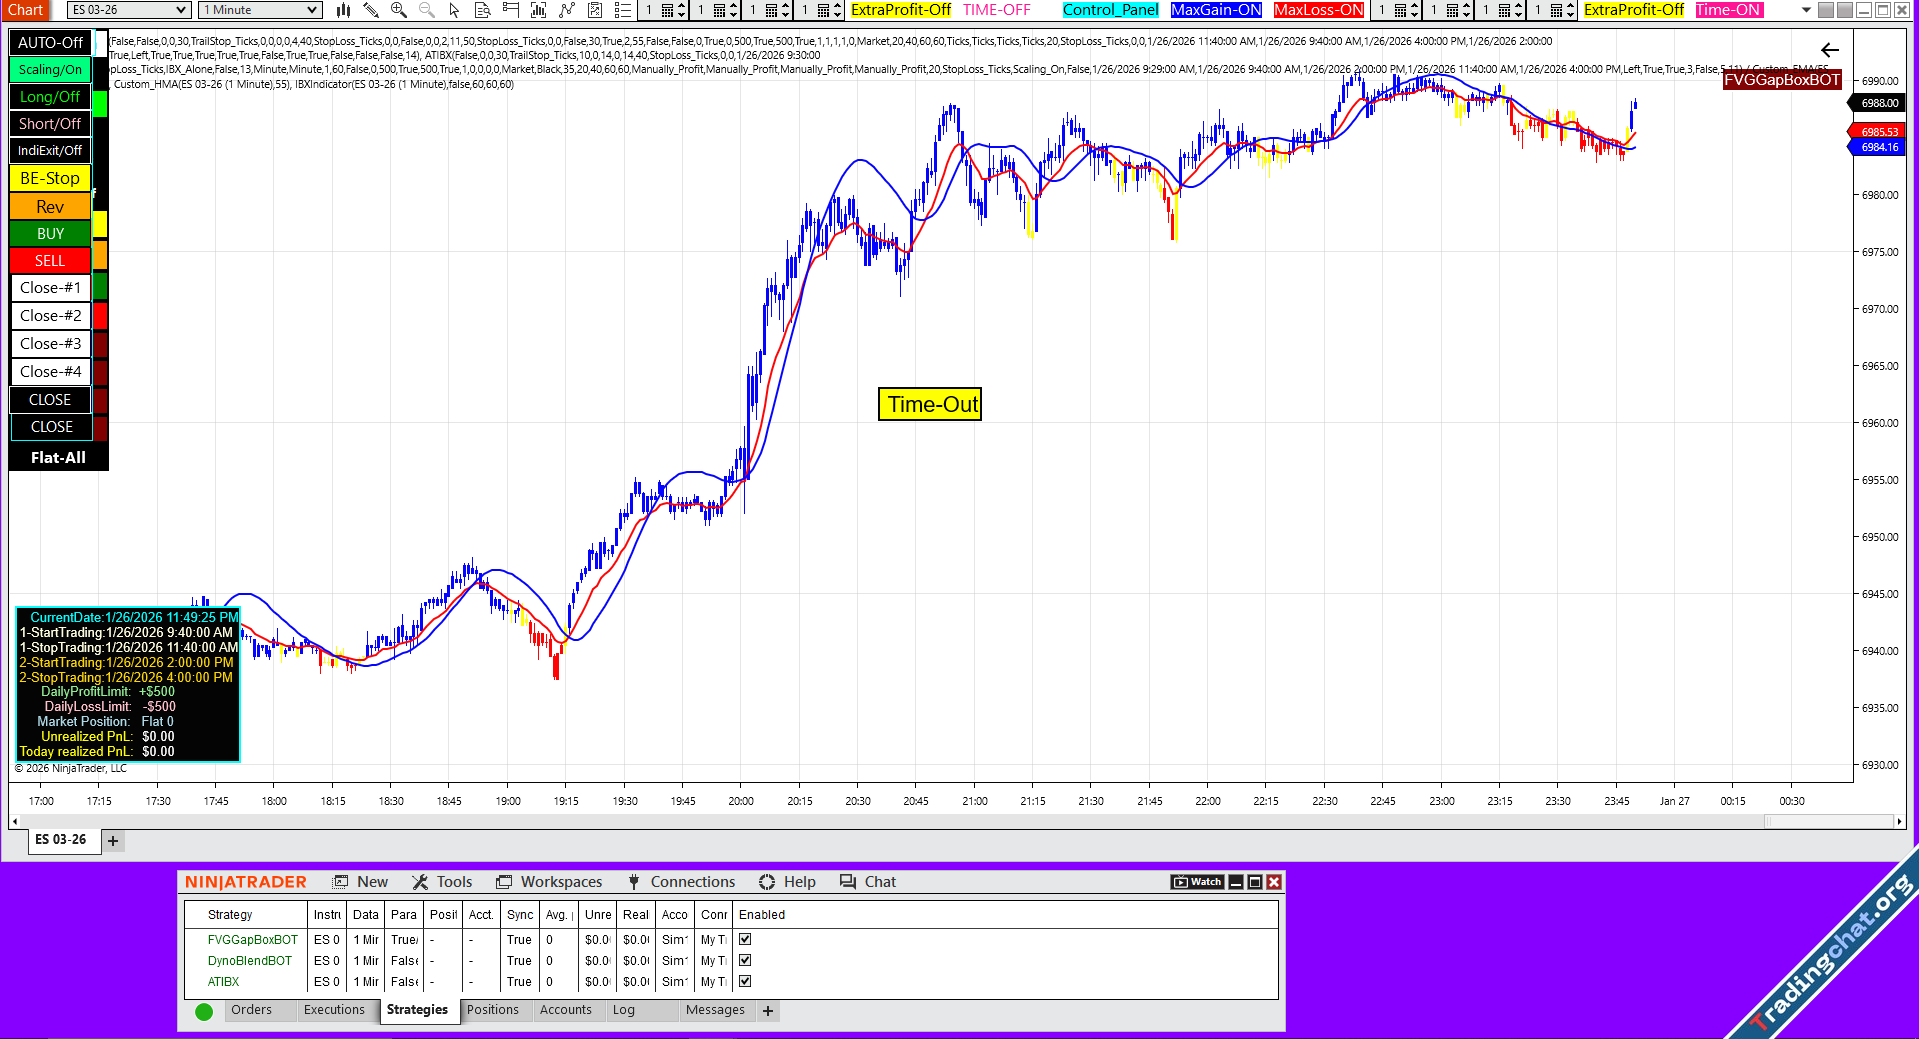The height and width of the screenshot is (1039, 1919).
Task: Uncheck Enabled box for FVGGapBoxBOT
Action: (x=745, y=939)
